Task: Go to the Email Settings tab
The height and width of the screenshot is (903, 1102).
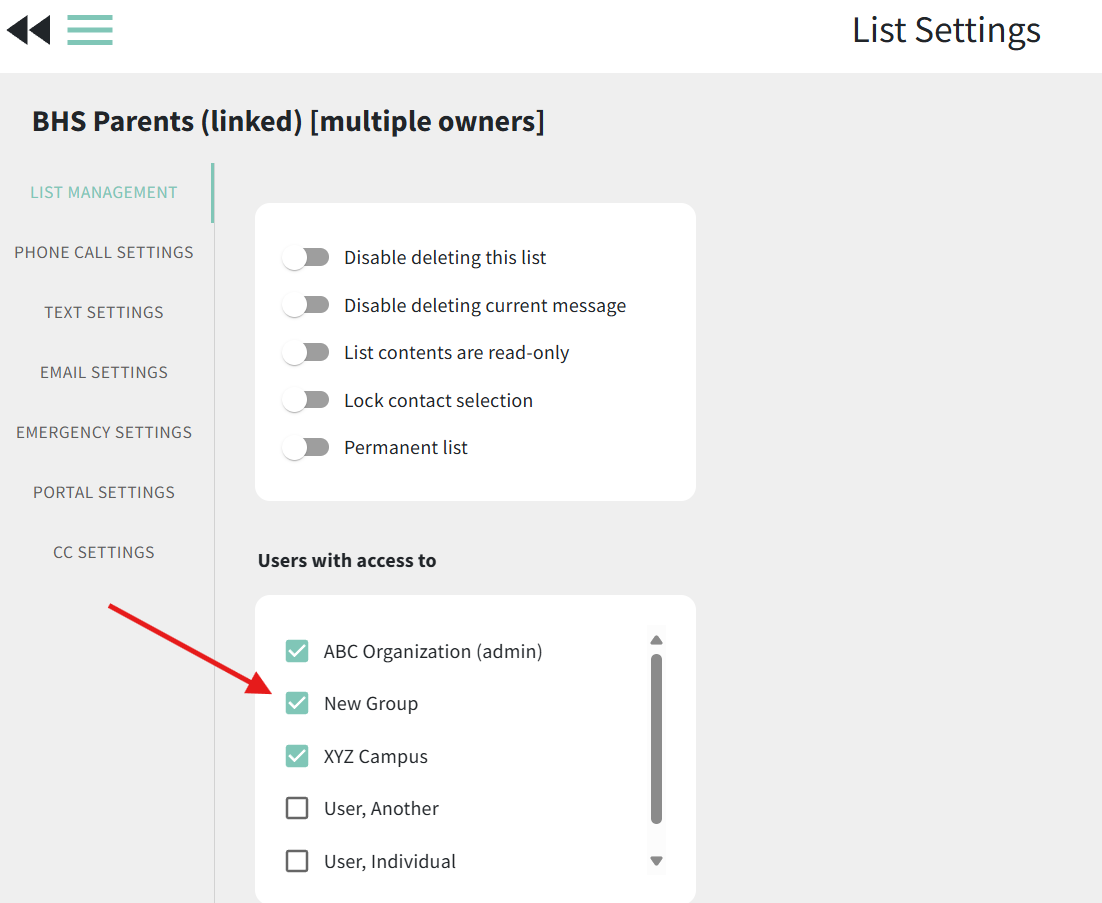Action: point(104,372)
